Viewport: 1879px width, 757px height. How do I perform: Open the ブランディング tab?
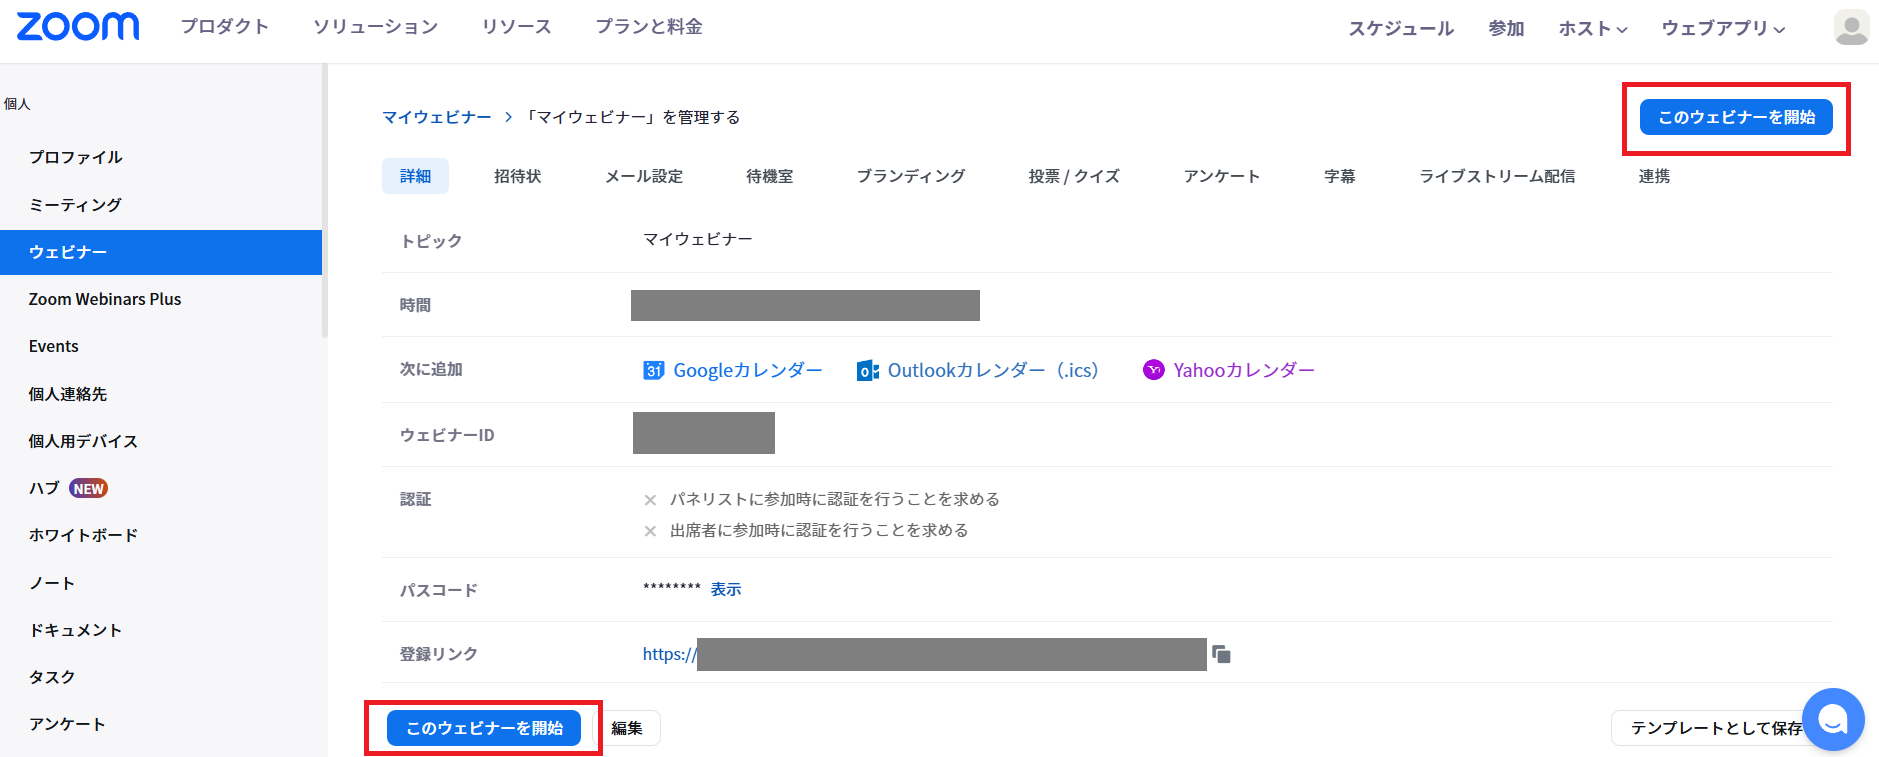tap(910, 176)
